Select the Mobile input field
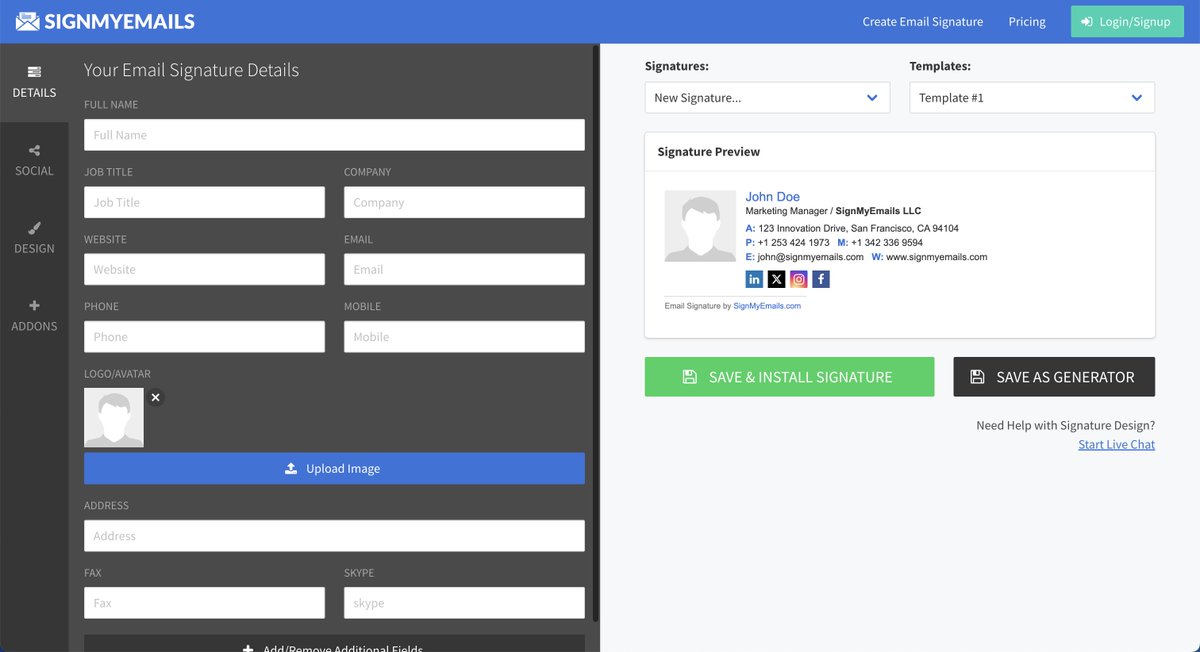1200x652 pixels. pyautogui.click(x=464, y=337)
